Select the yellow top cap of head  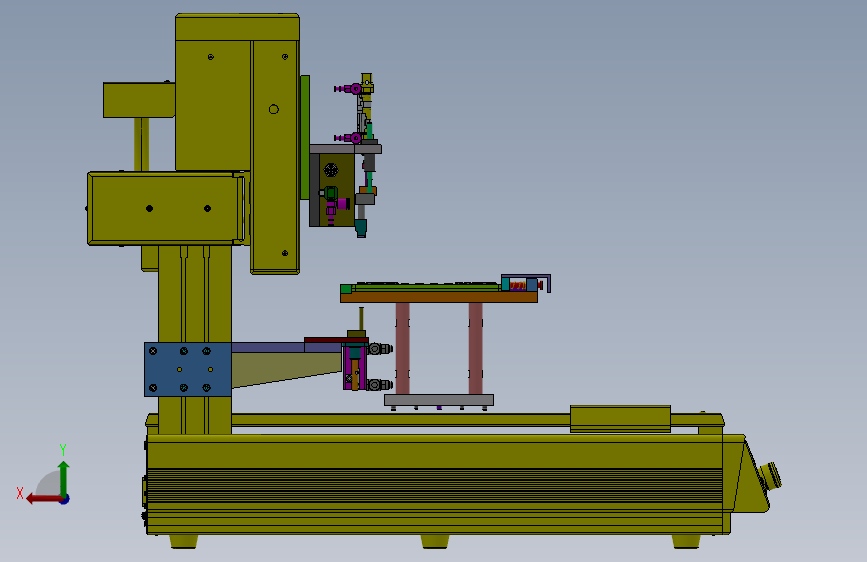point(237,27)
